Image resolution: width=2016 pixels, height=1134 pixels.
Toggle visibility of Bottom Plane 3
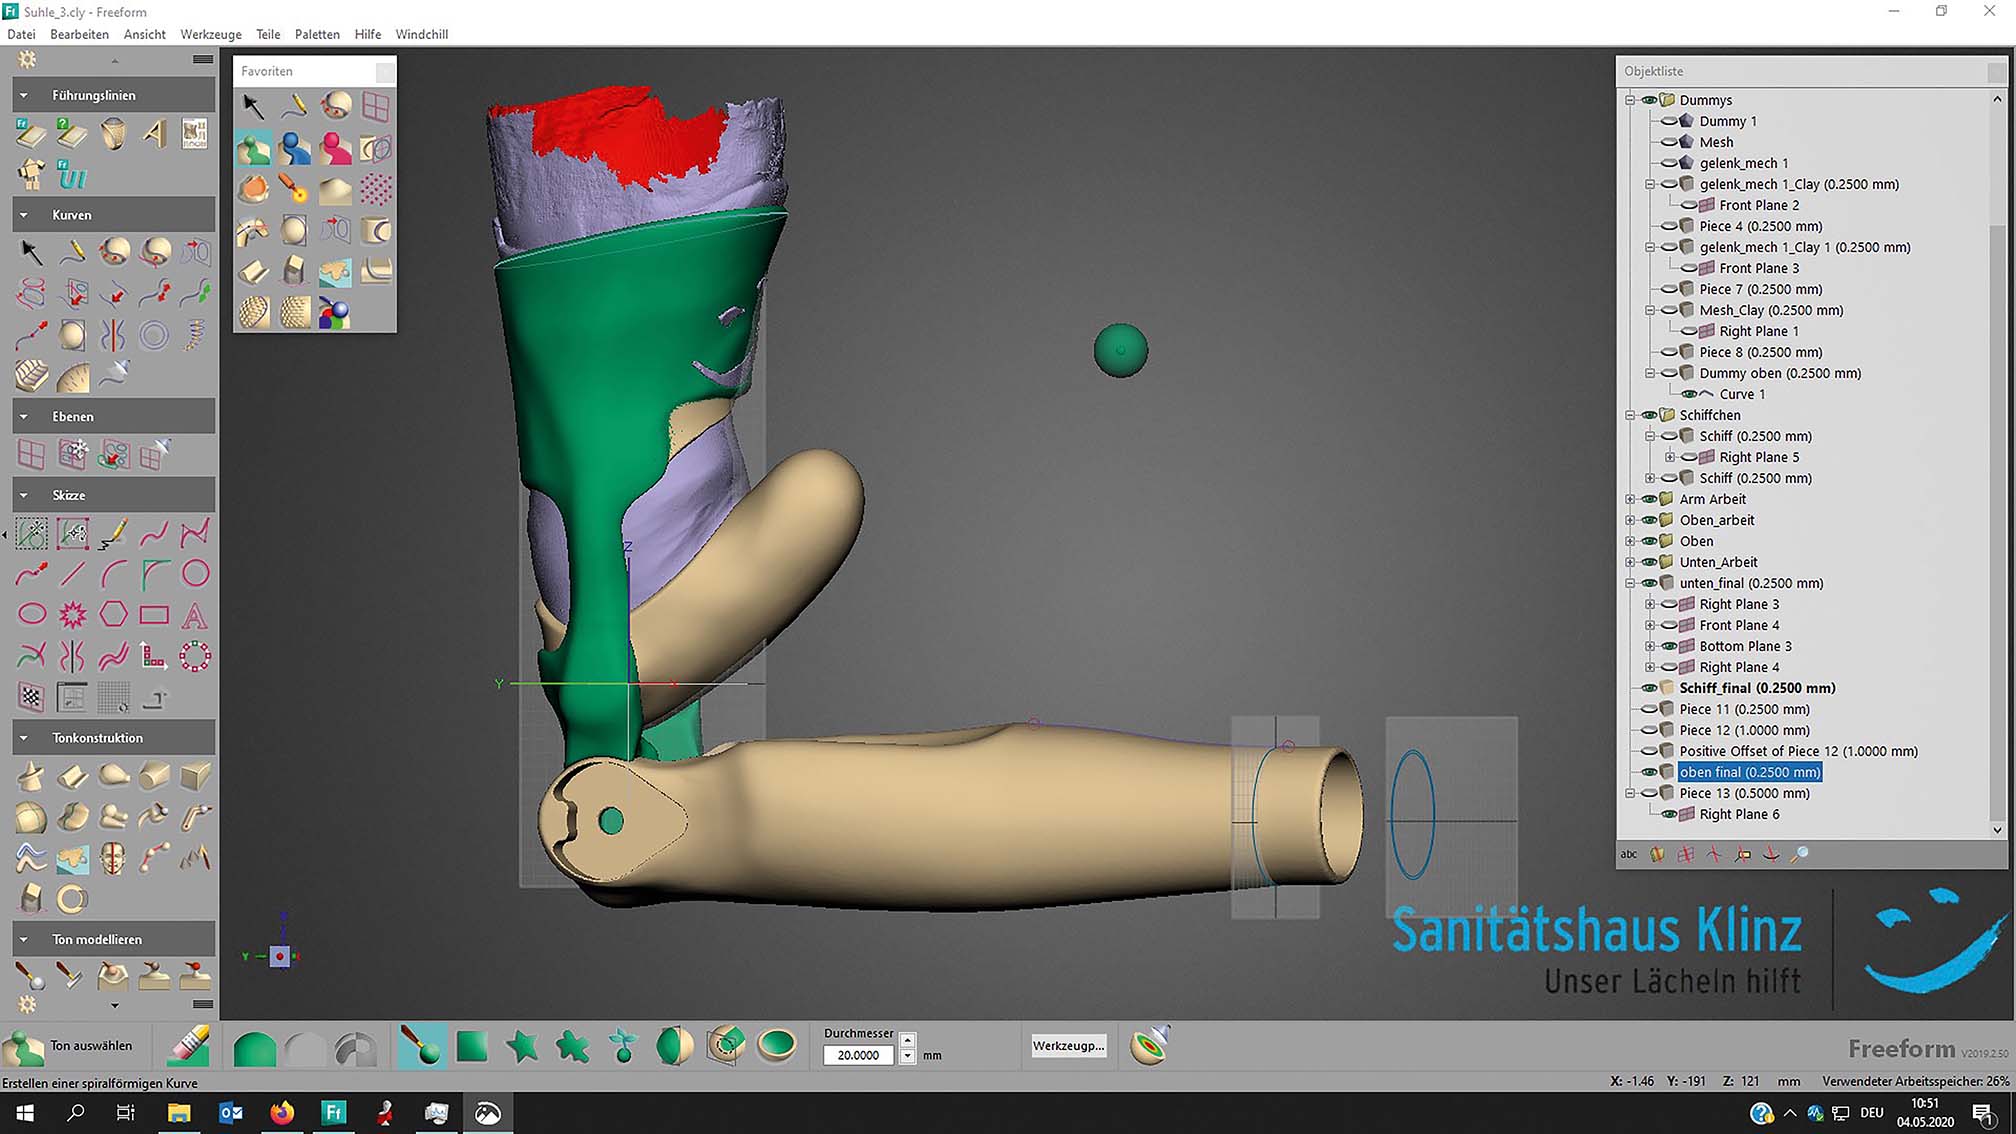pyautogui.click(x=1669, y=646)
